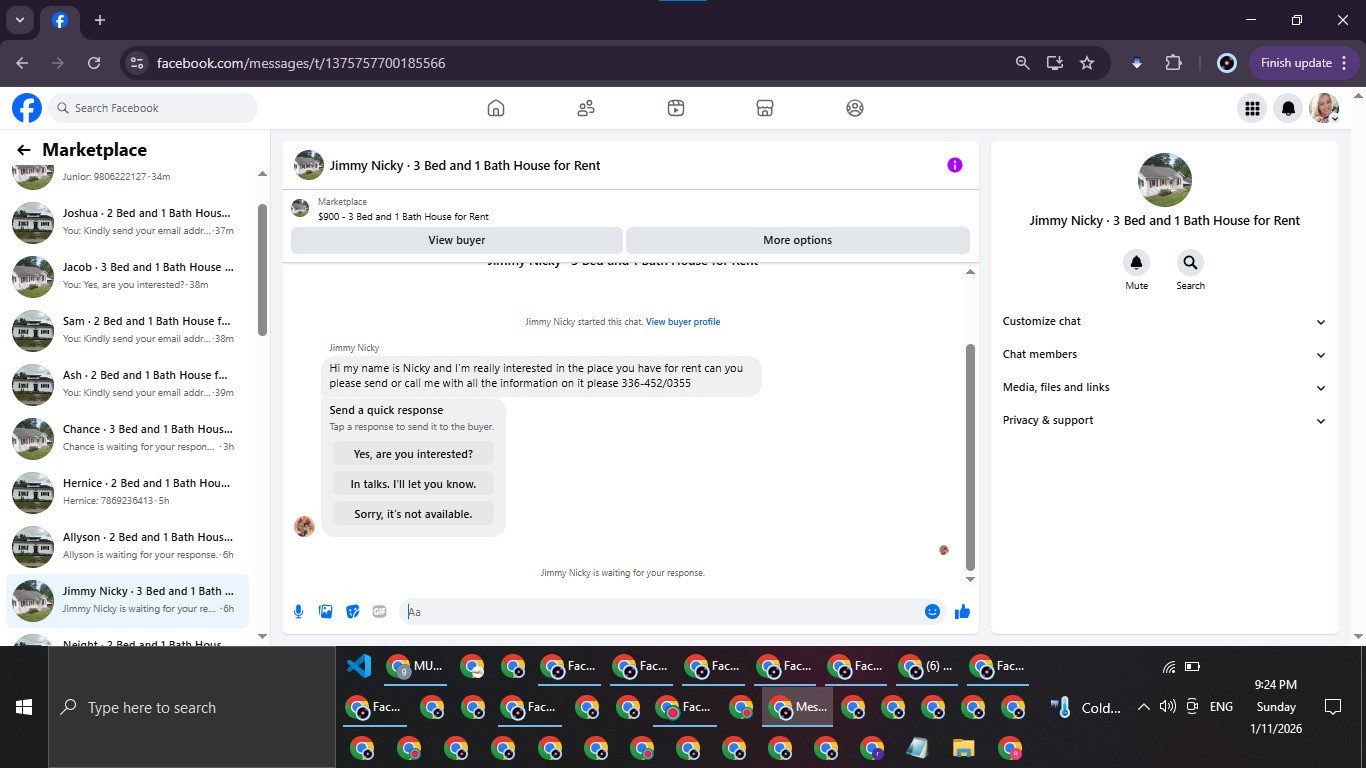The width and height of the screenshot is (1366, 768).
Task: Send 'In talks. I'll let you know.' response
Action: (x=413, y=484)
